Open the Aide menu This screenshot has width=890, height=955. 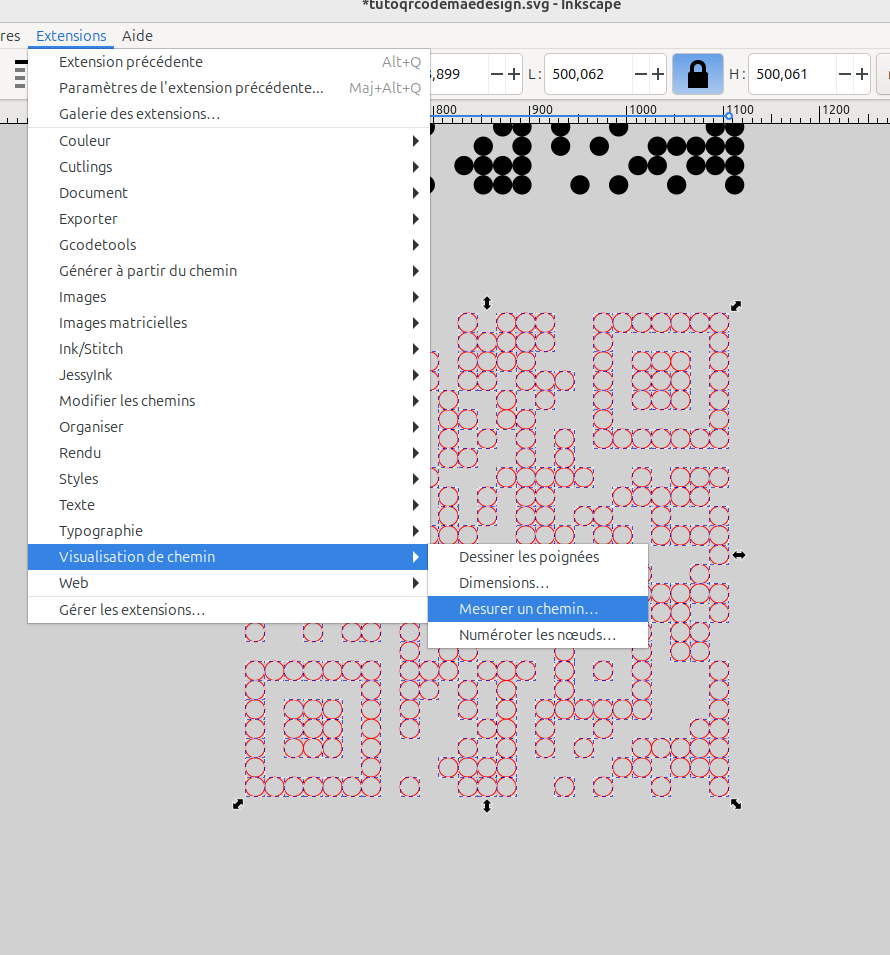coord(137,36)
